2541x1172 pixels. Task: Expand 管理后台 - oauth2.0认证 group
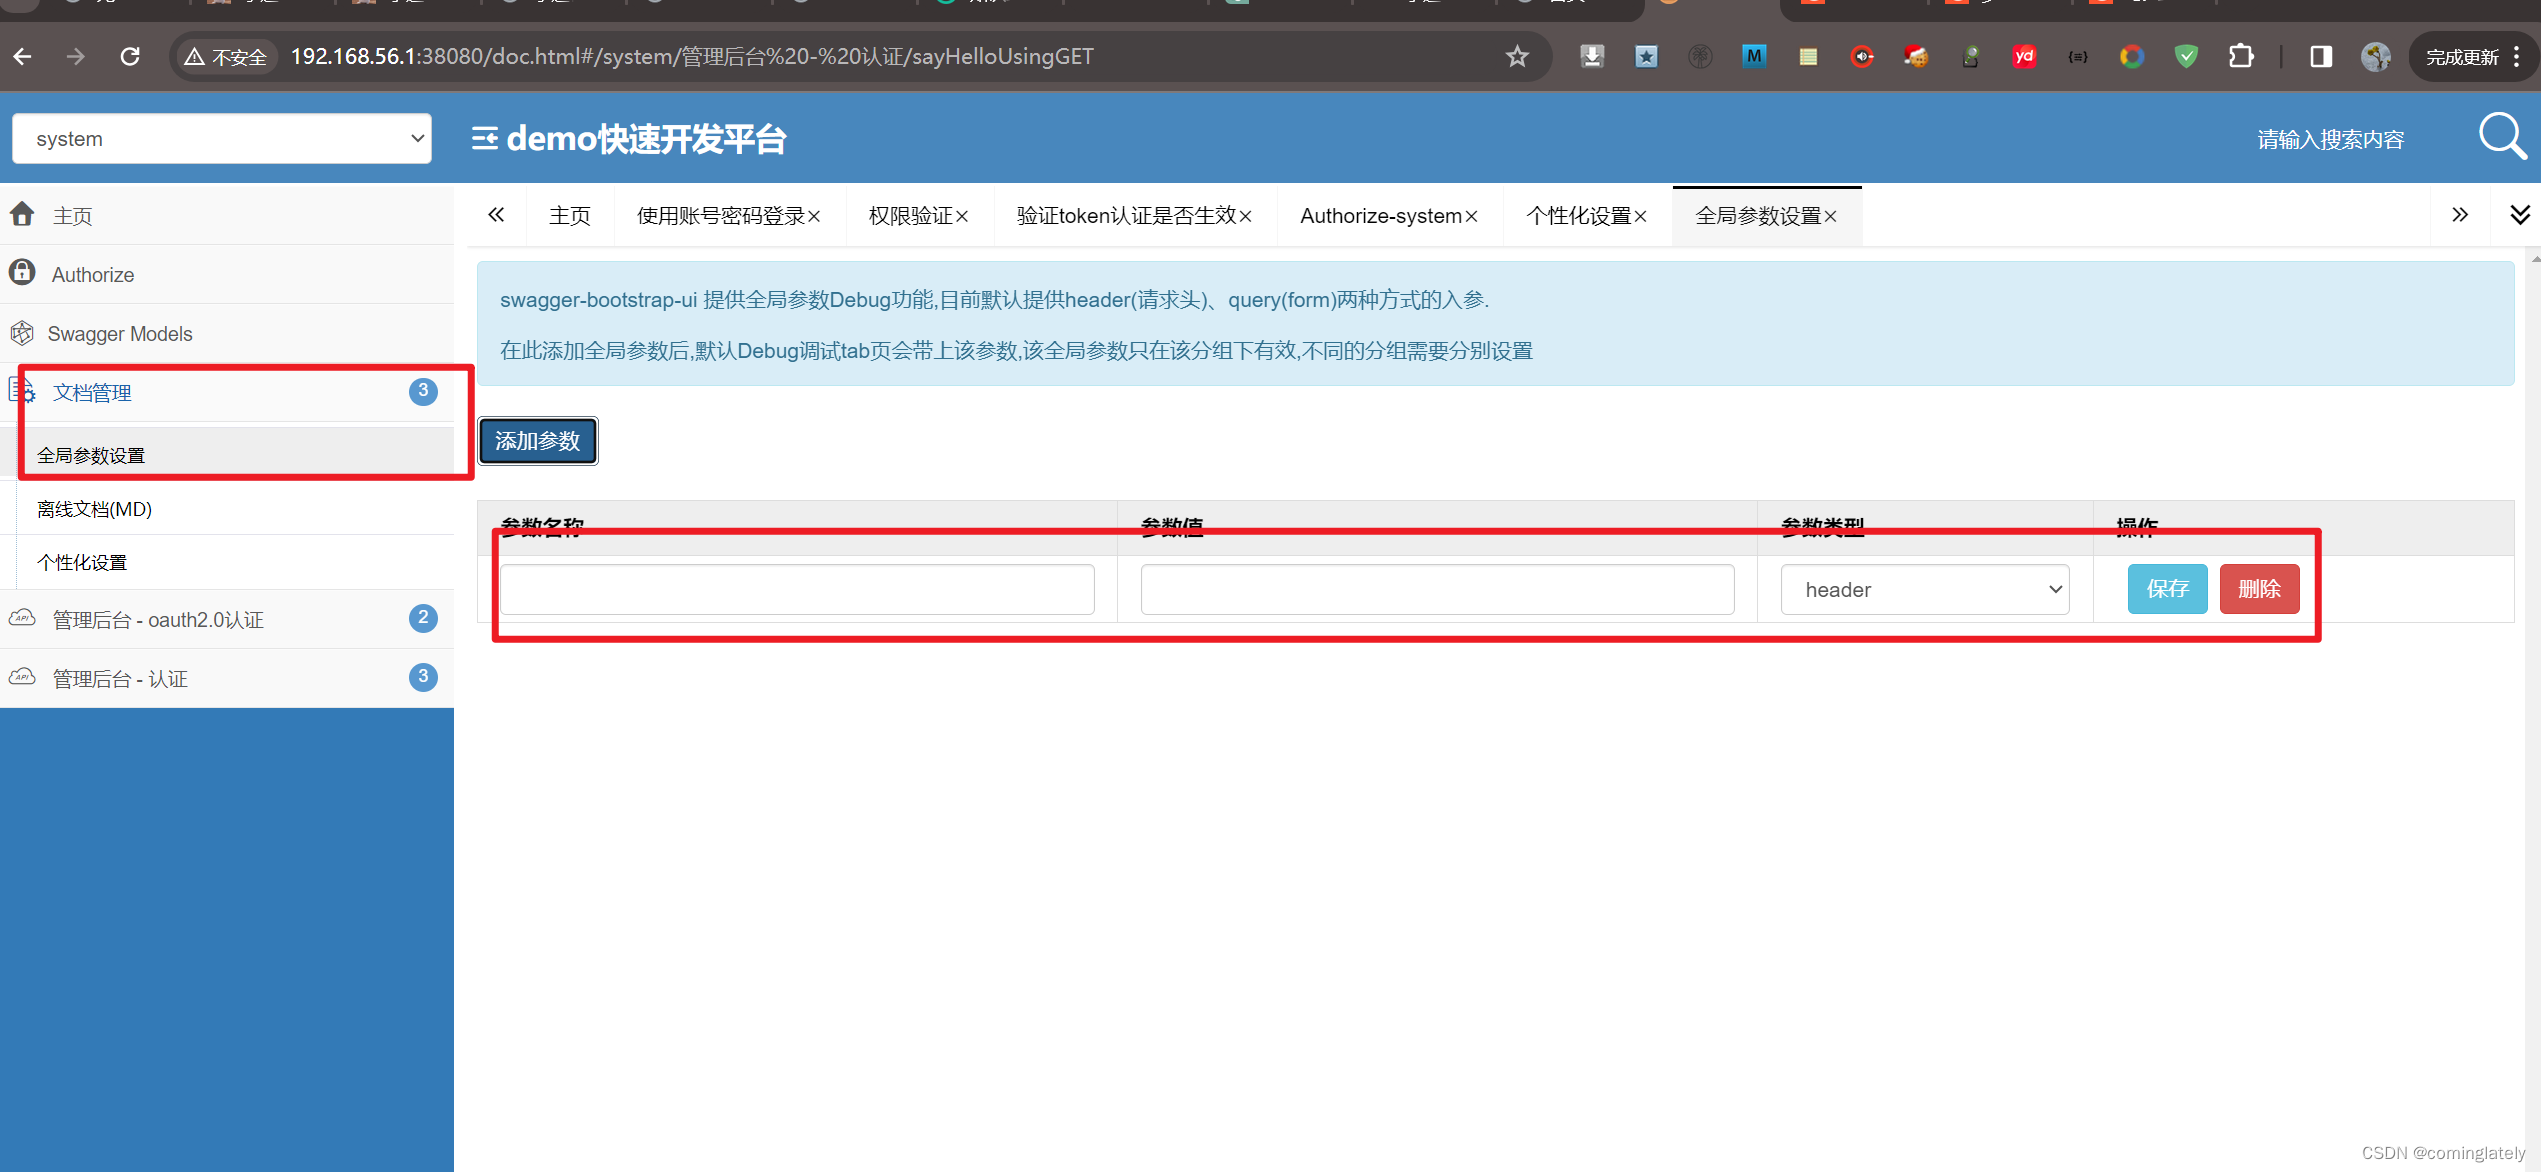tap(158, 619)
